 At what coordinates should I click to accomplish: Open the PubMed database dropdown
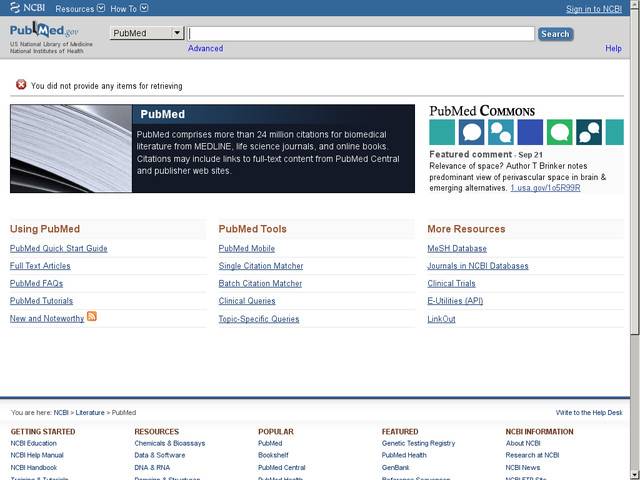click(x=147, y=33)
